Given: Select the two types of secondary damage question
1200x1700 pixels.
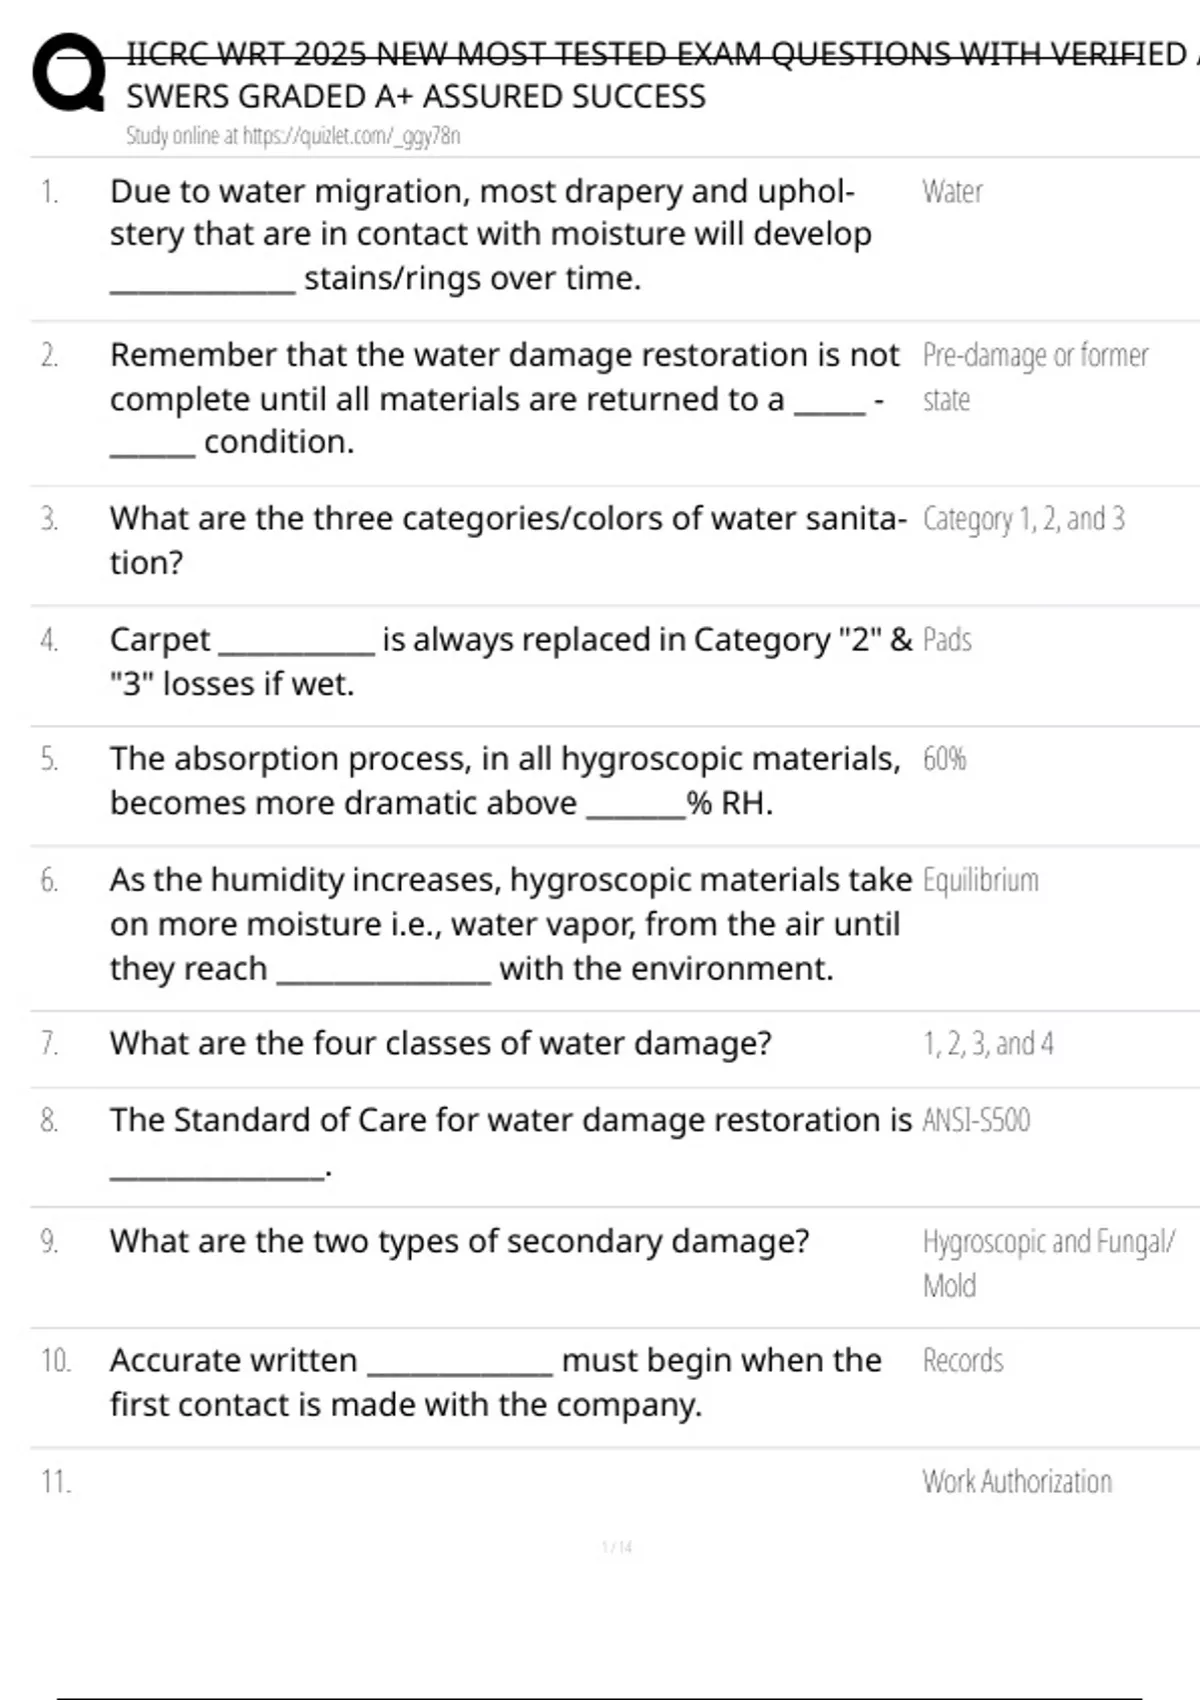Looking at the screenshot, I should tap(459, 1241).
